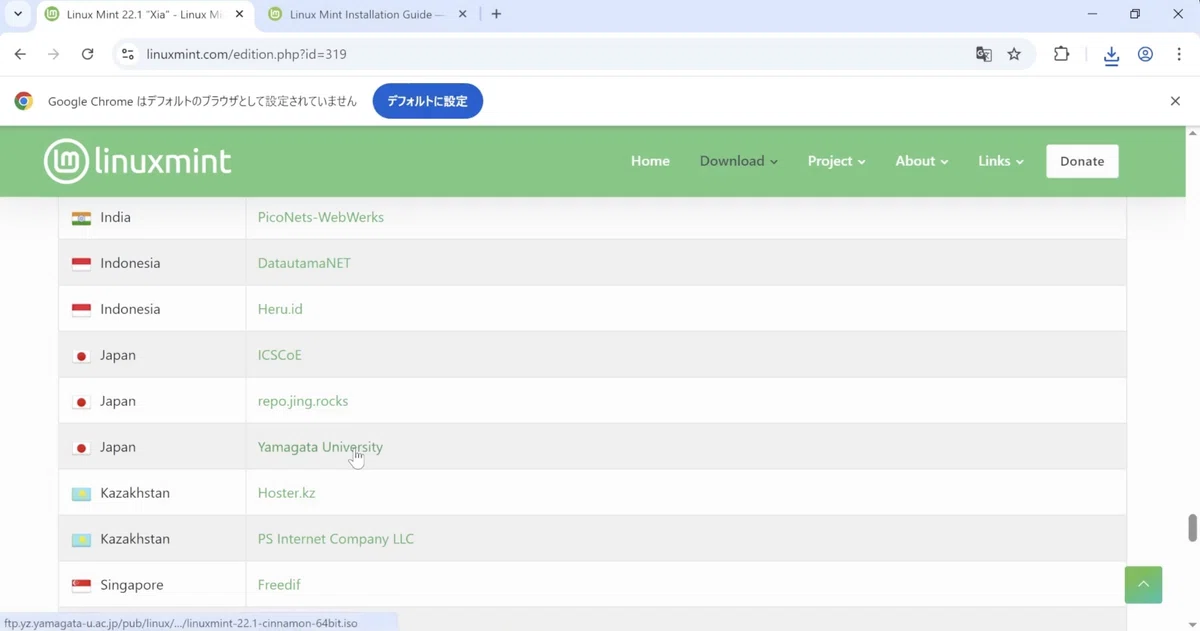Open the Chrome profile icon
Image resolution: width=1200 pixels, height=631 pixels.
click(1145, 54)
